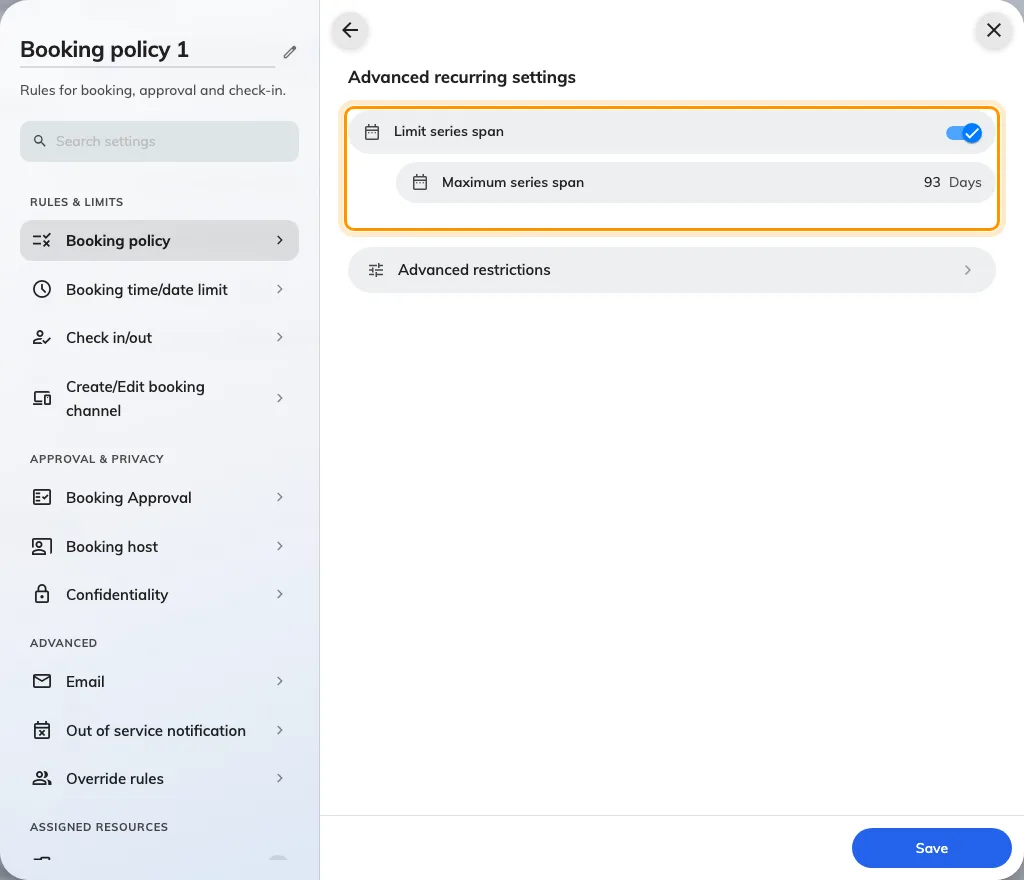Expand Email chevron
The height and width of the screenshot is (880, 1024).
click(x=280, y=682)
